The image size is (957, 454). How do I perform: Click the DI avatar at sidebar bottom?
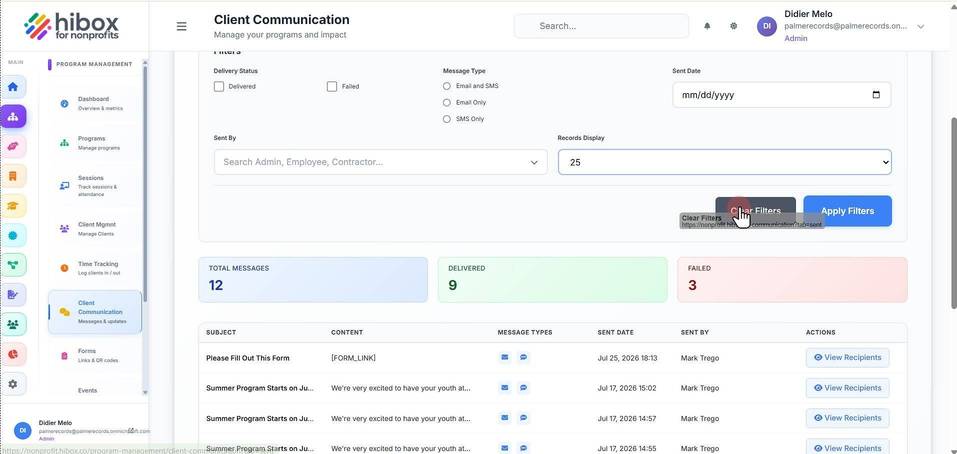pyautogui.click(x=23, y=430)
